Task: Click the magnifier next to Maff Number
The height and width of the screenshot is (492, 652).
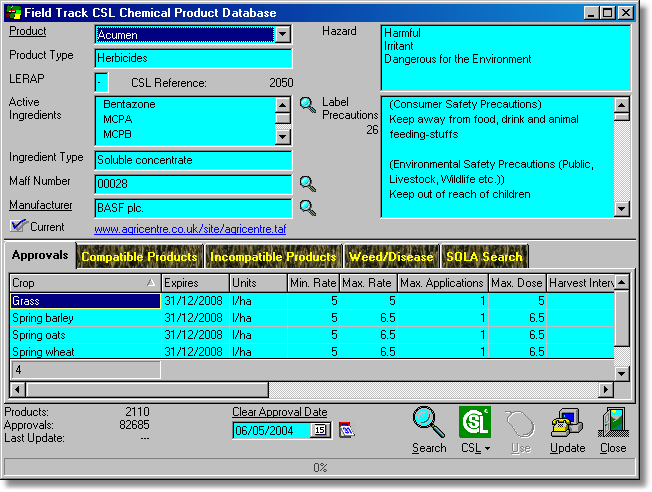Action: pyautogui.click(x=308, y=184)
